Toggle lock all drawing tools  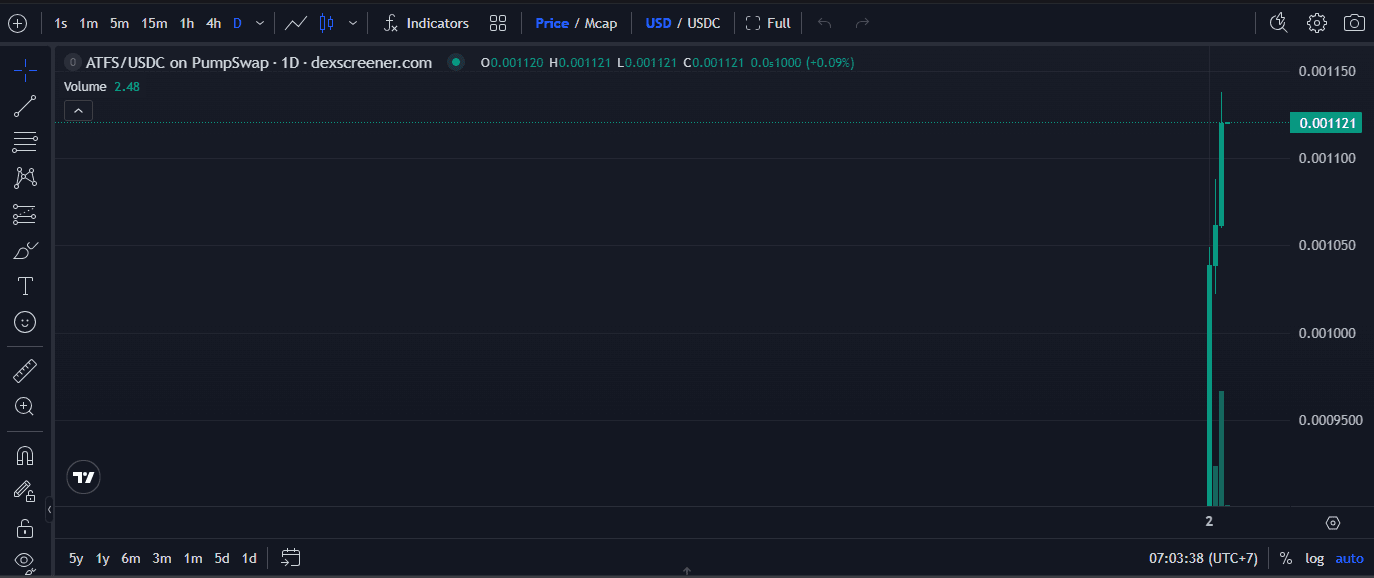25,527
